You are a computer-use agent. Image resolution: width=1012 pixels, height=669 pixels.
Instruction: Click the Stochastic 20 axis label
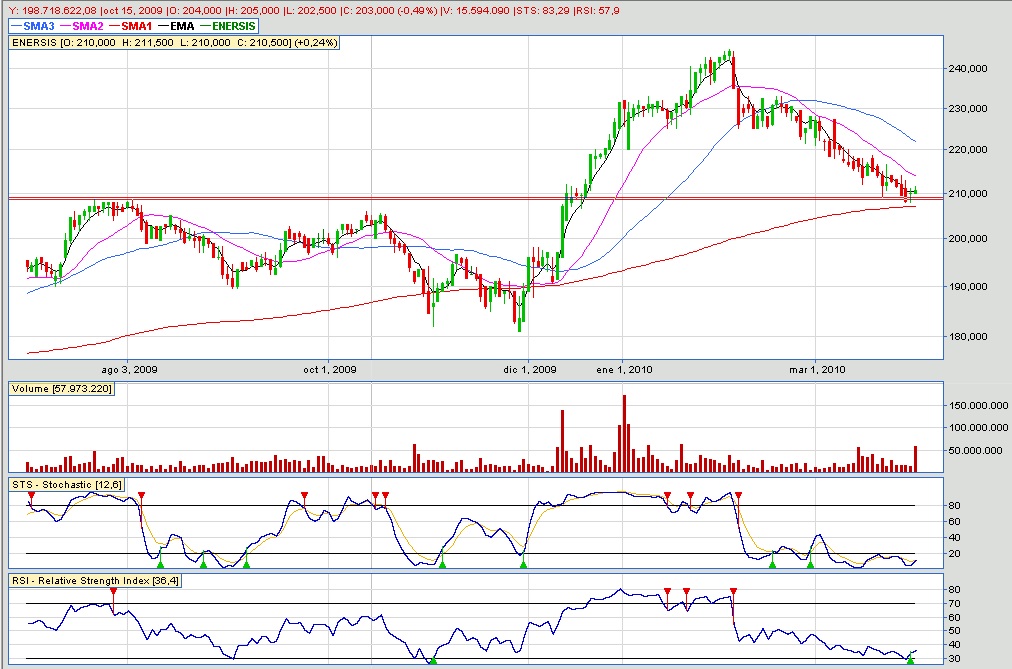click(954, 554)
